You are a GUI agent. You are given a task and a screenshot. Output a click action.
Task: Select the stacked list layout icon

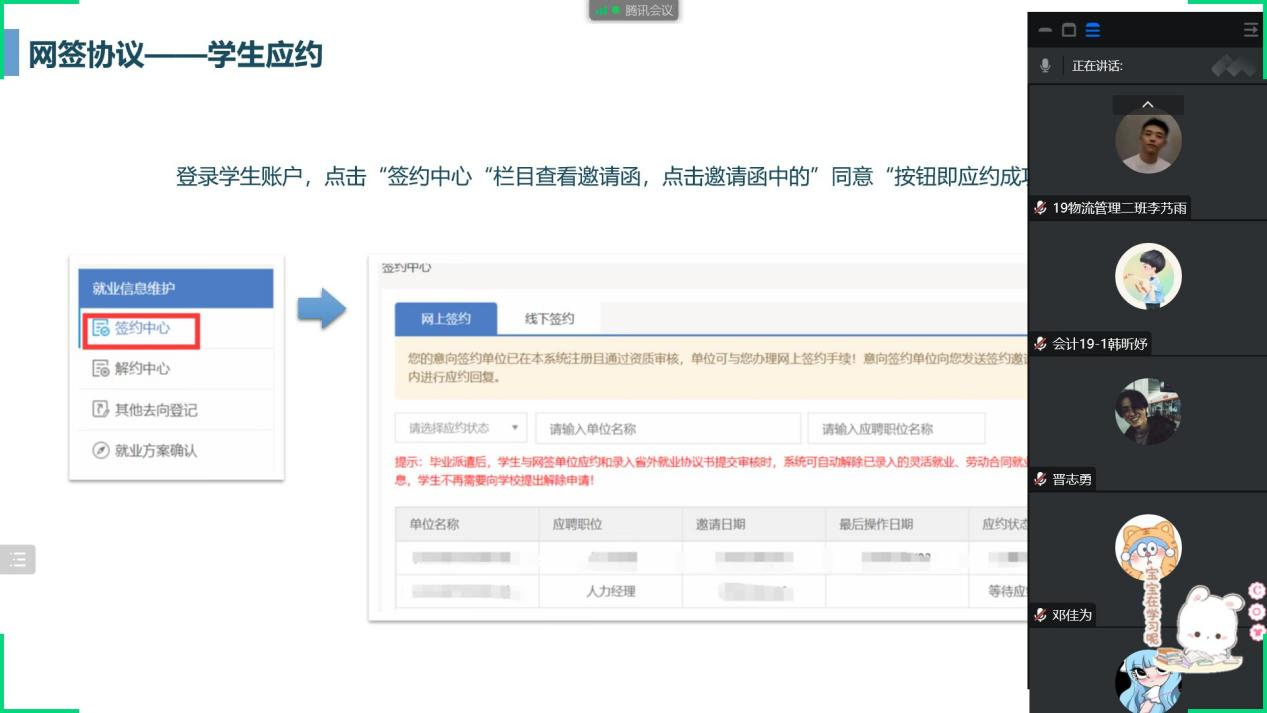1093,30
